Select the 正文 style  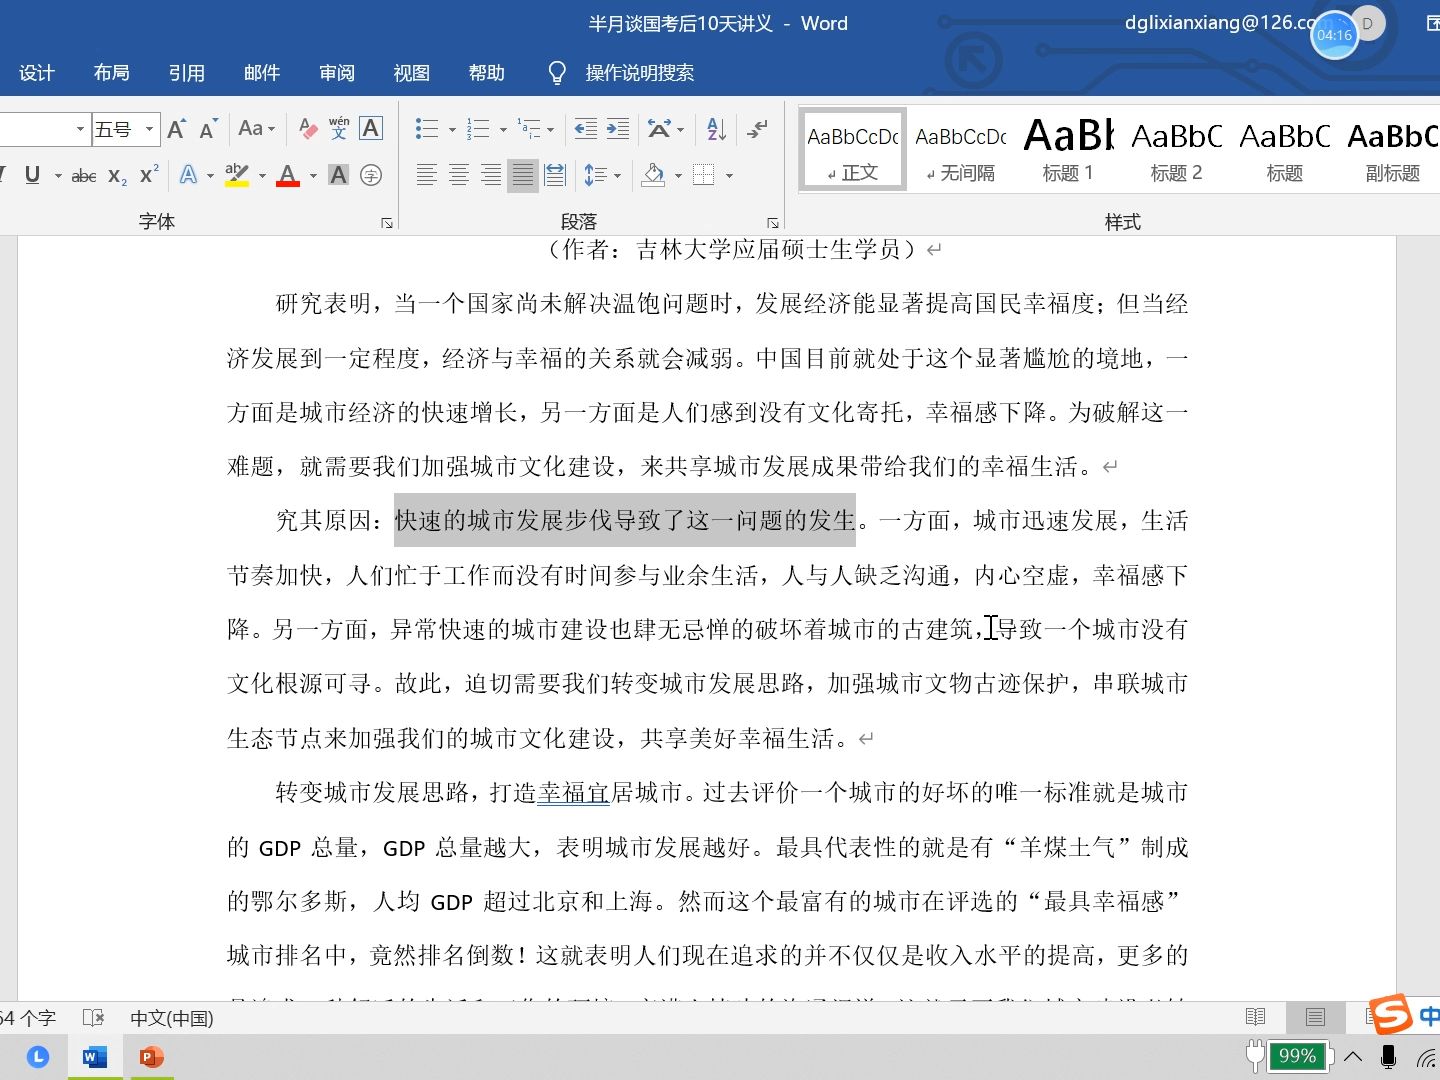pyautogui.click(x=853, y=150)
